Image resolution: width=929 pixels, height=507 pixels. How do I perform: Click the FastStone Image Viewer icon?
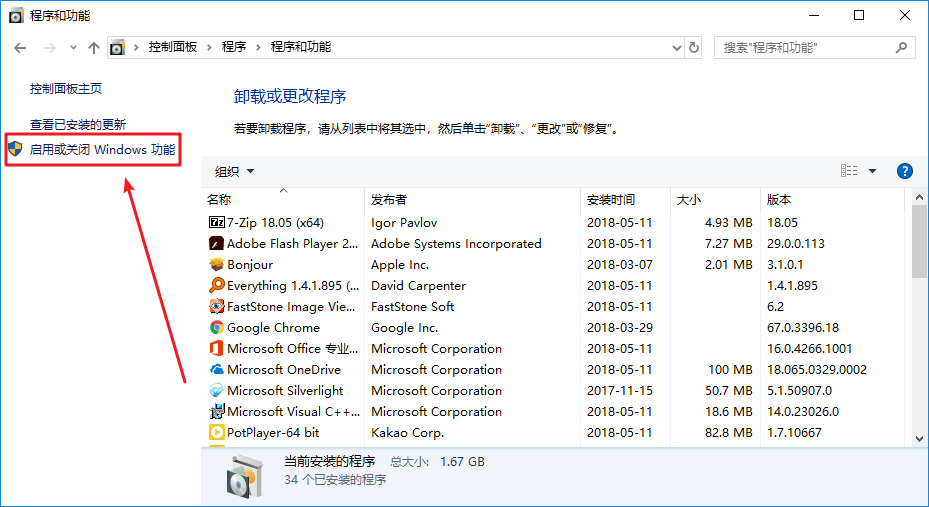pyautogui.click(x=217, y=306)
